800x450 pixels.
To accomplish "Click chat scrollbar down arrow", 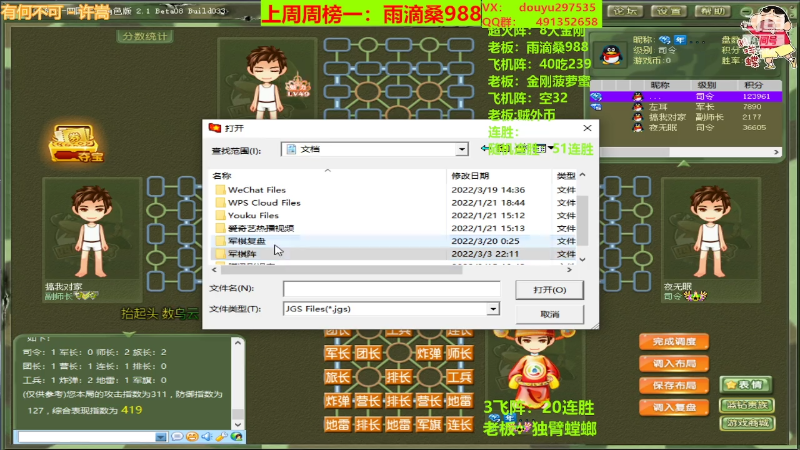I will (238, 424).
